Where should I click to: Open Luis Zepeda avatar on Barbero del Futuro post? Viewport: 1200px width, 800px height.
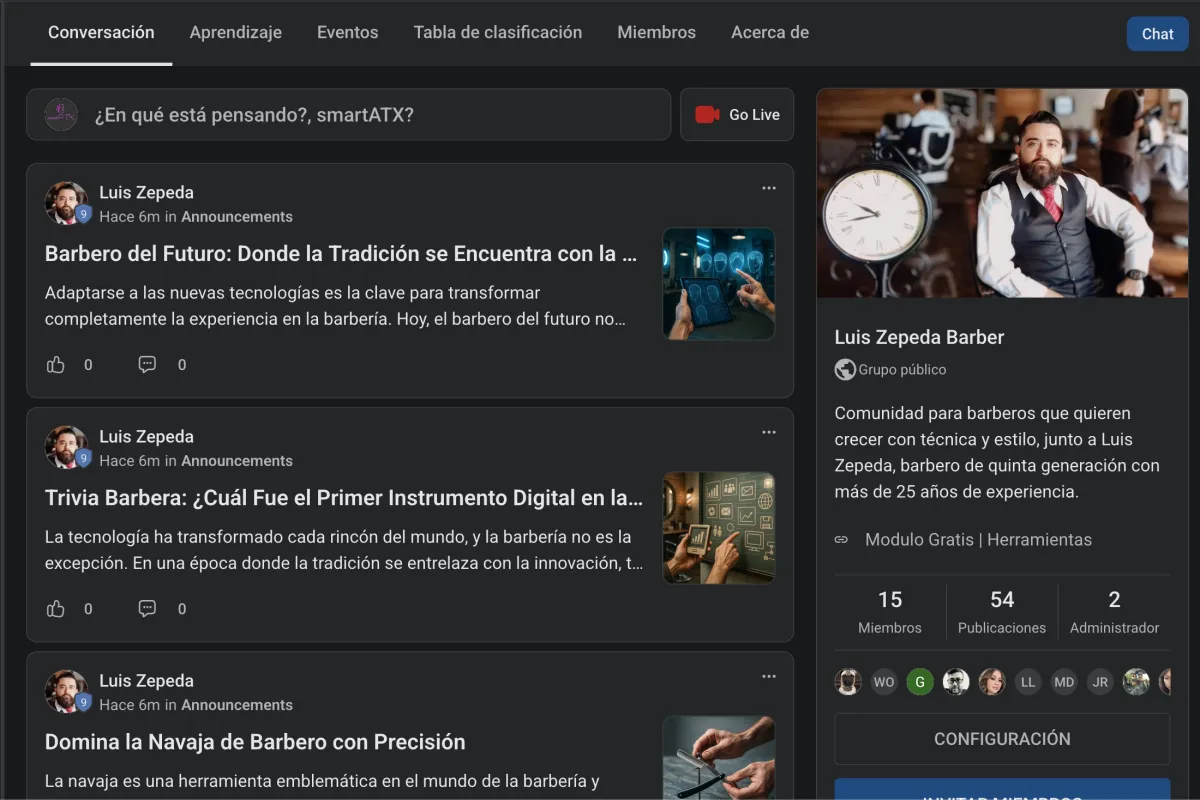coord(66,203)
